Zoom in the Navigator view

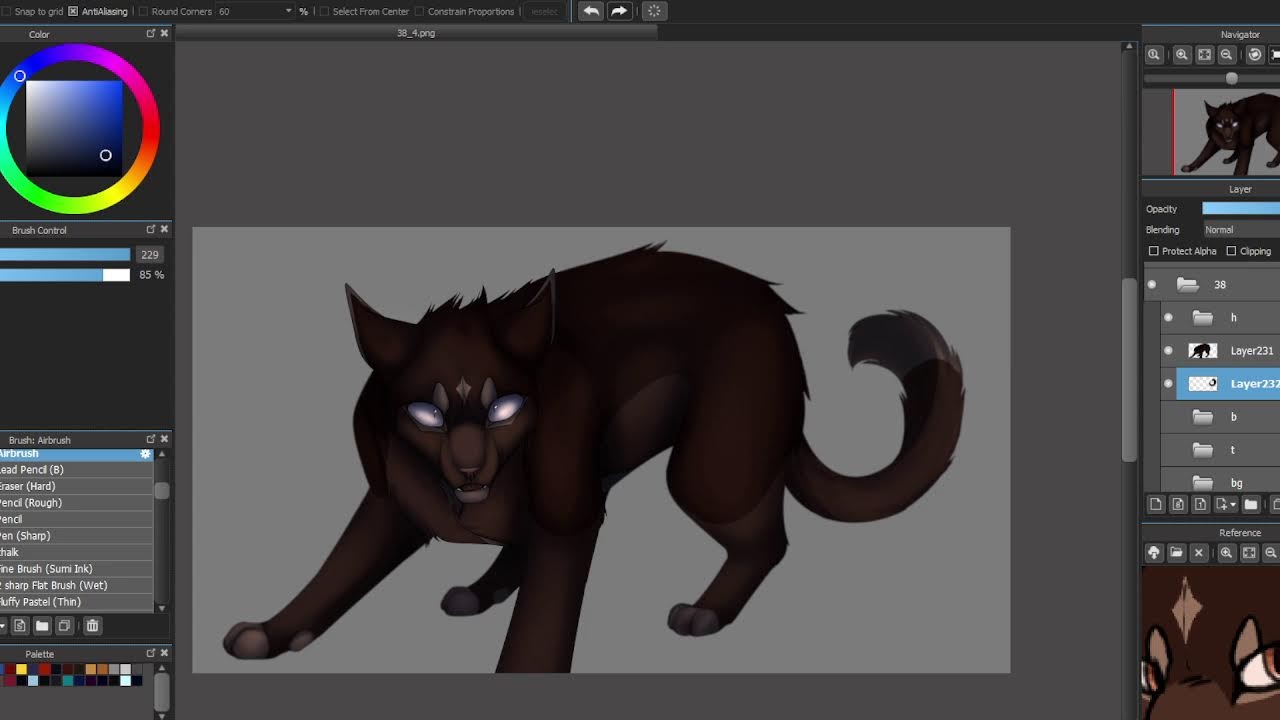click(1182, 55)
